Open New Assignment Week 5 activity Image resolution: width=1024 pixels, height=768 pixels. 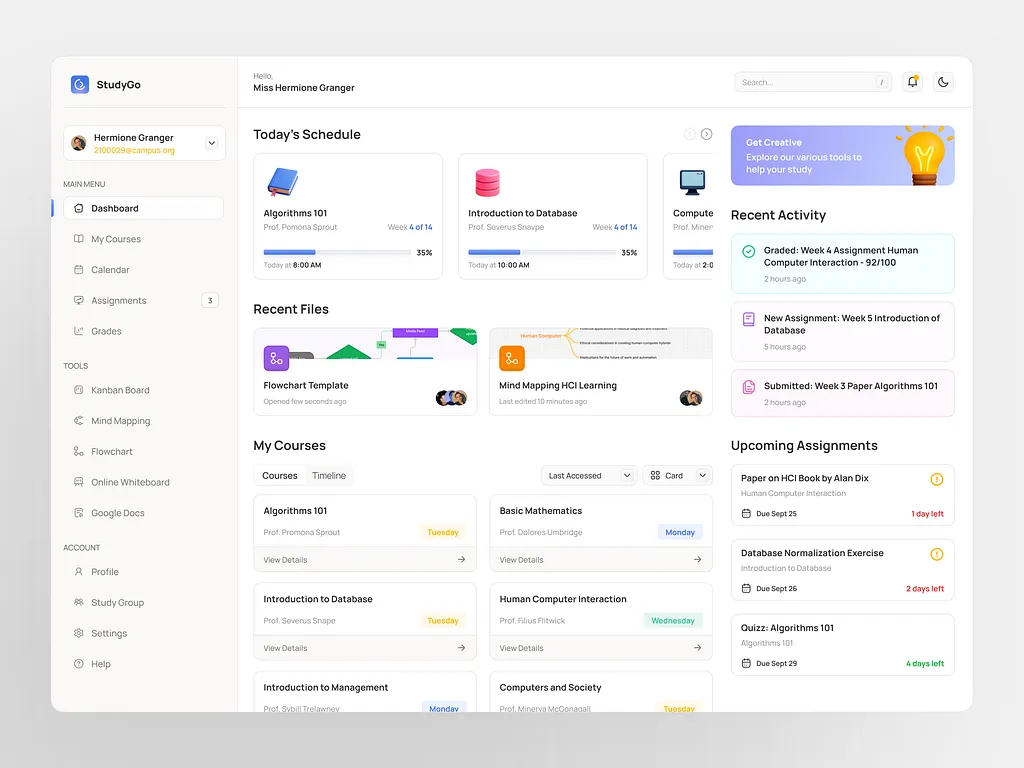click(x=842, y=331)
